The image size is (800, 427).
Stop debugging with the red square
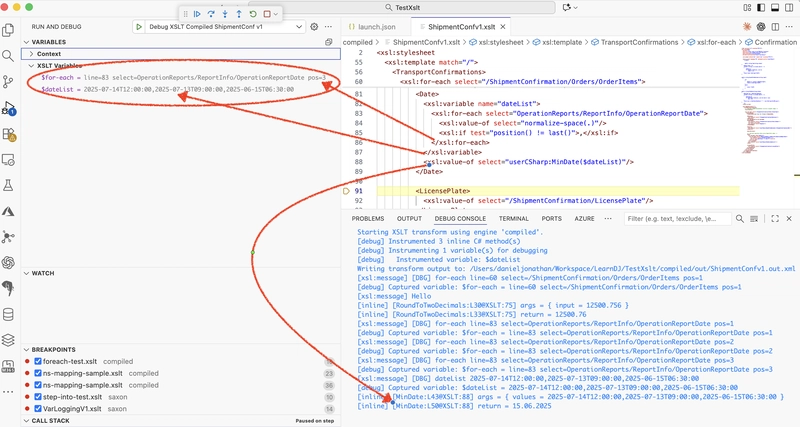click(x=267, y=14)
